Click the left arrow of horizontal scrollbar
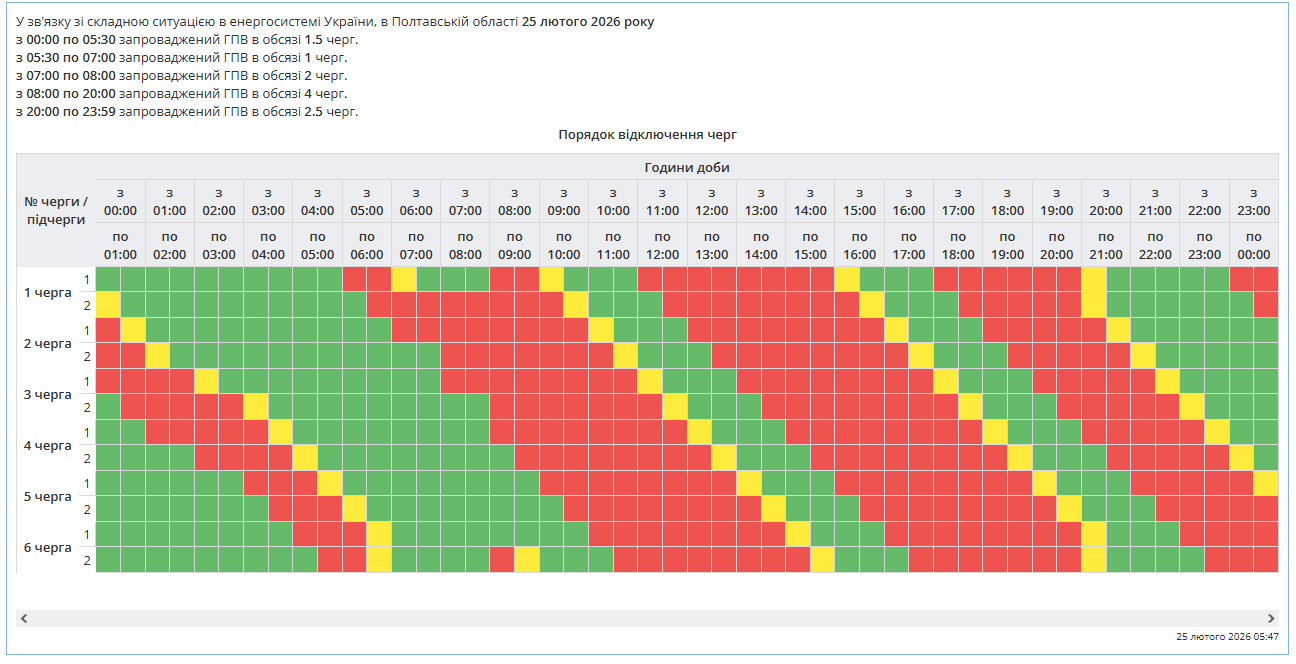This screenshot has height=664, width=1296. click(x=24, y=619)
